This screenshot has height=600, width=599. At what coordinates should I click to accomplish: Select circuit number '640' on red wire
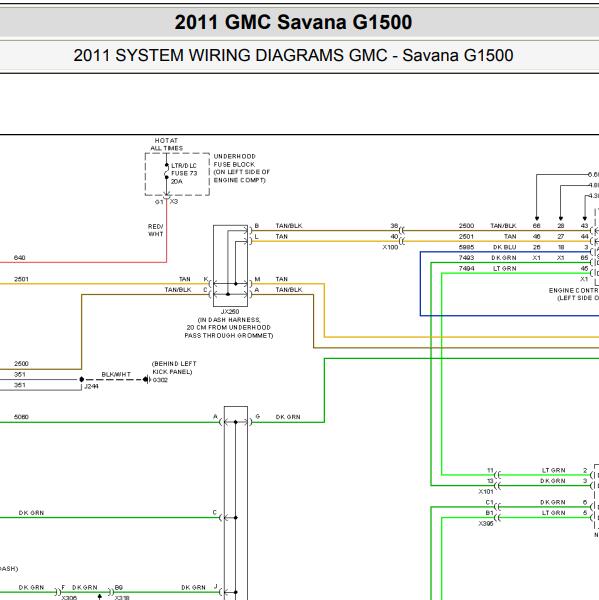20,258
